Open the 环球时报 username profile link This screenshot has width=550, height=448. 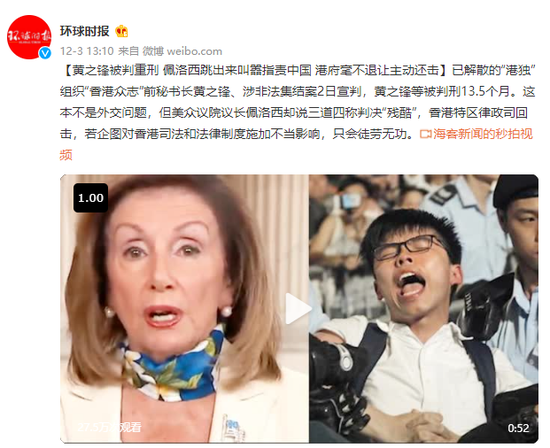[85, 31]
